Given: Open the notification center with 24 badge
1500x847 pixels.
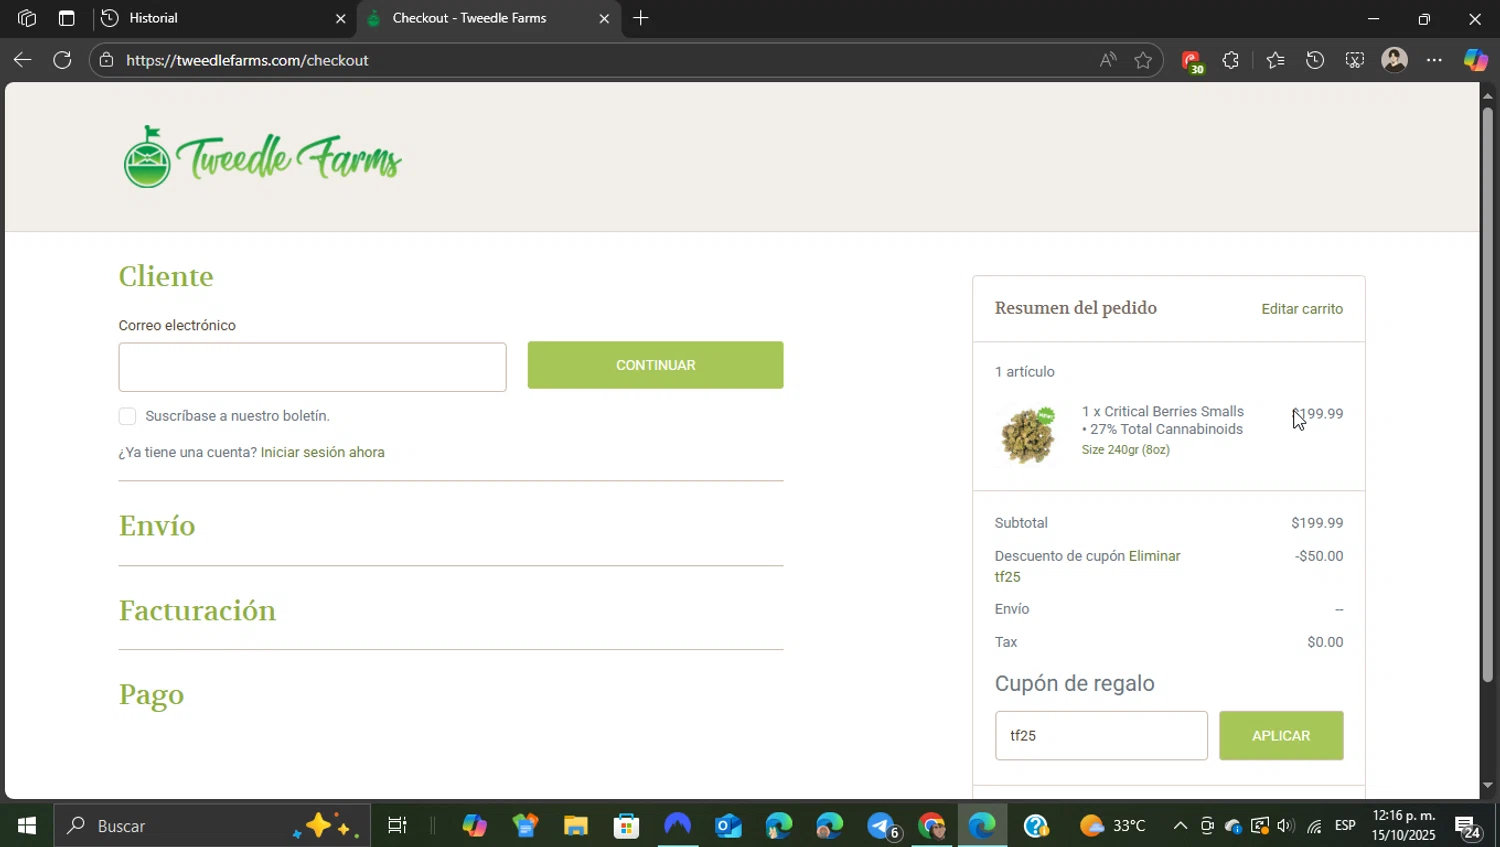Looking at the screenshot, I should coord(1468,827).
